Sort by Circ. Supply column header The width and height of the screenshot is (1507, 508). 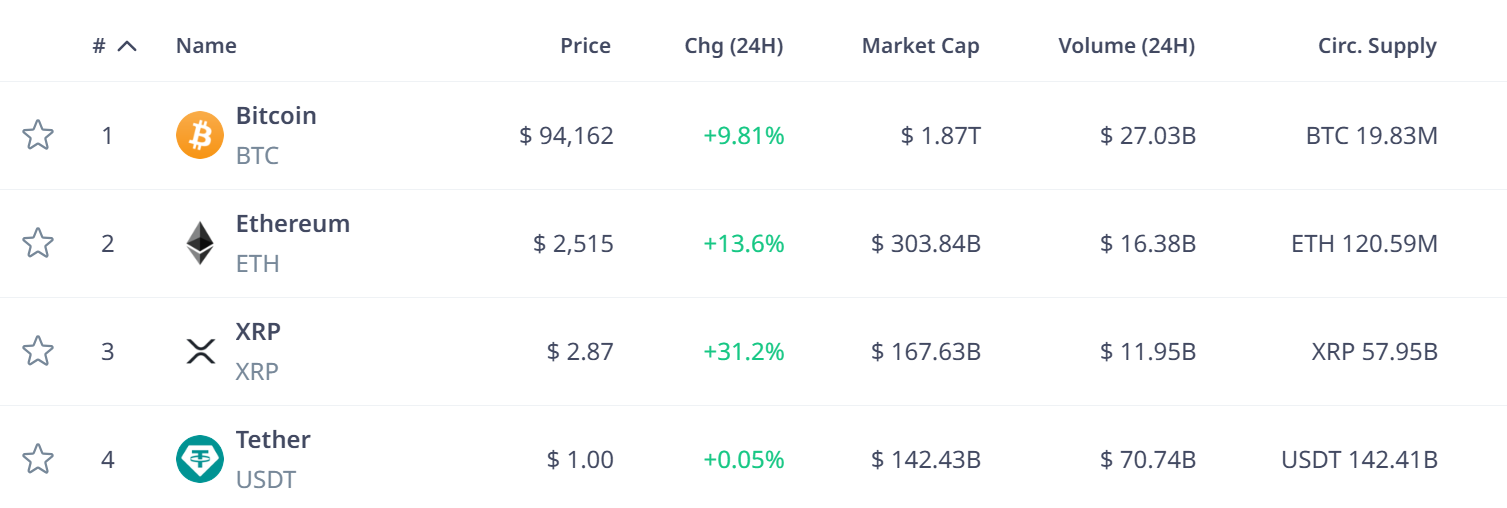(x=1377, y=46)
